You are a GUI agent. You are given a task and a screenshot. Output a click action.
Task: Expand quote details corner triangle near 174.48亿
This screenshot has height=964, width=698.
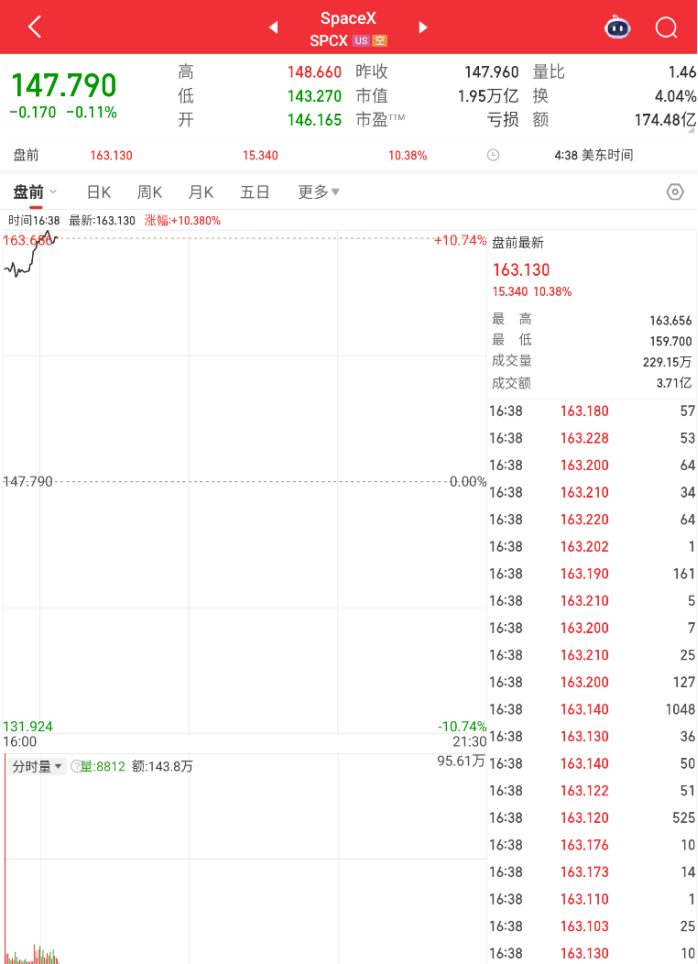(x=691, y=130)
